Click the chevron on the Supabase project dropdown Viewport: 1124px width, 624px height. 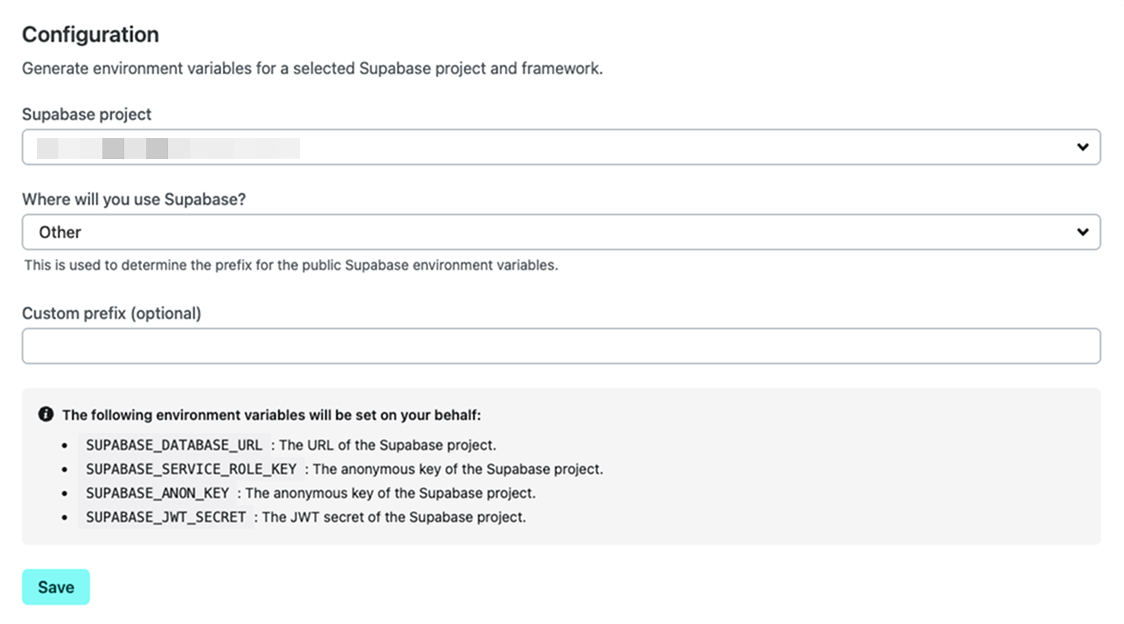(x=1083, y=146)
